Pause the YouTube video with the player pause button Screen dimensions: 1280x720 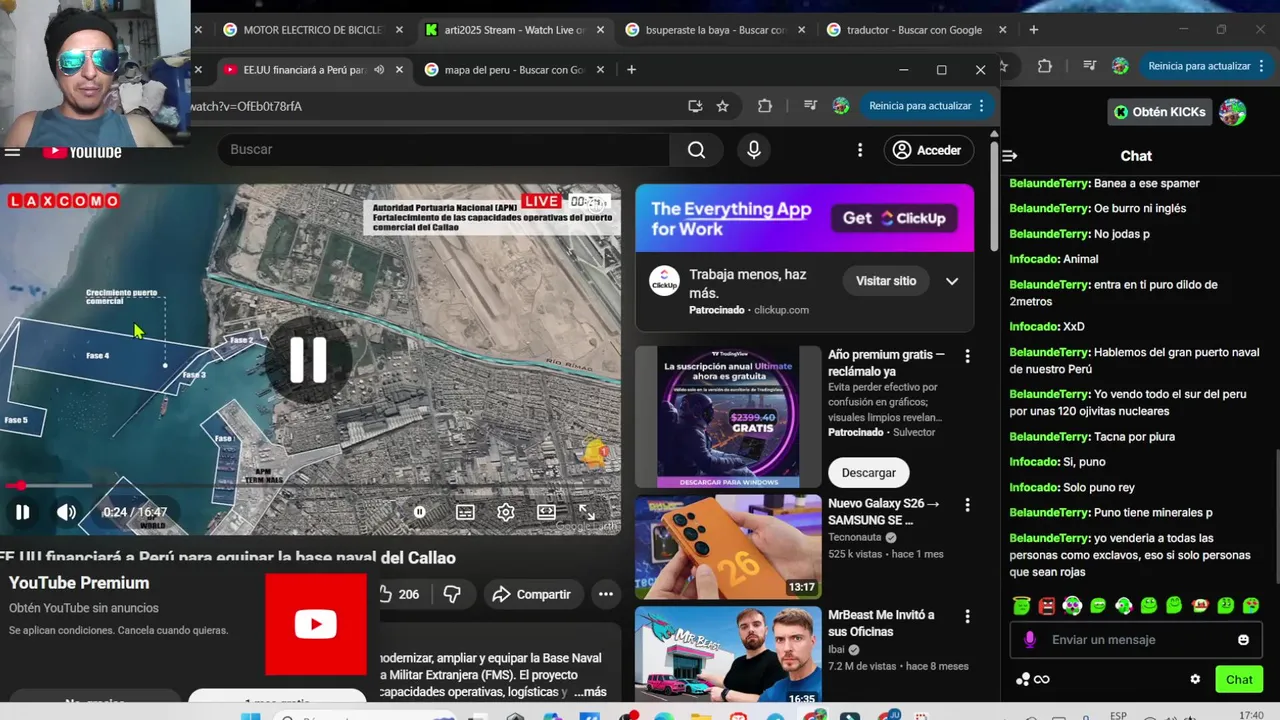(x=22, y=512)
